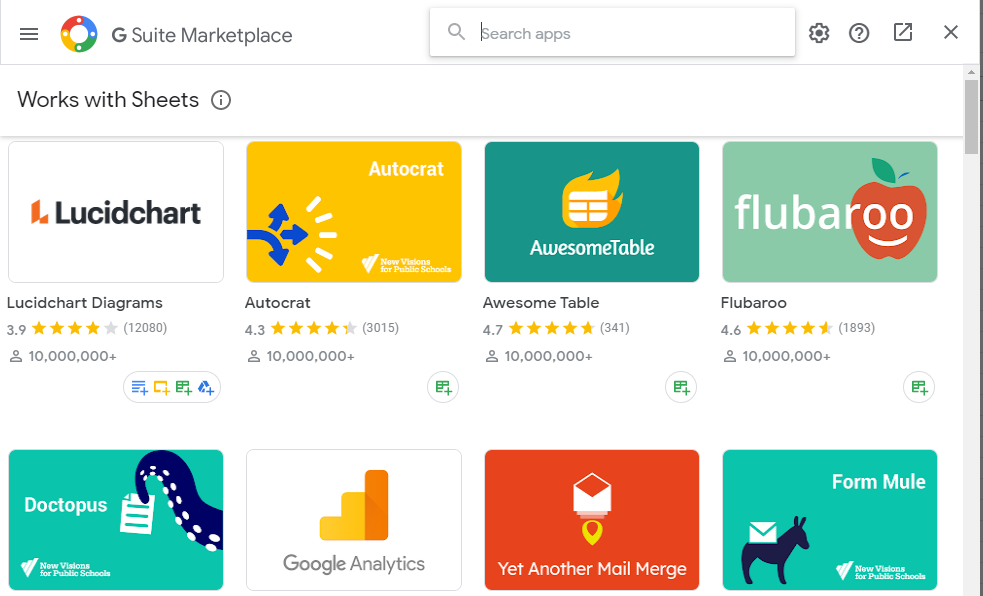983x596 pixels.
Task: Open the Doctopus app card
Action: pos(116,520)
